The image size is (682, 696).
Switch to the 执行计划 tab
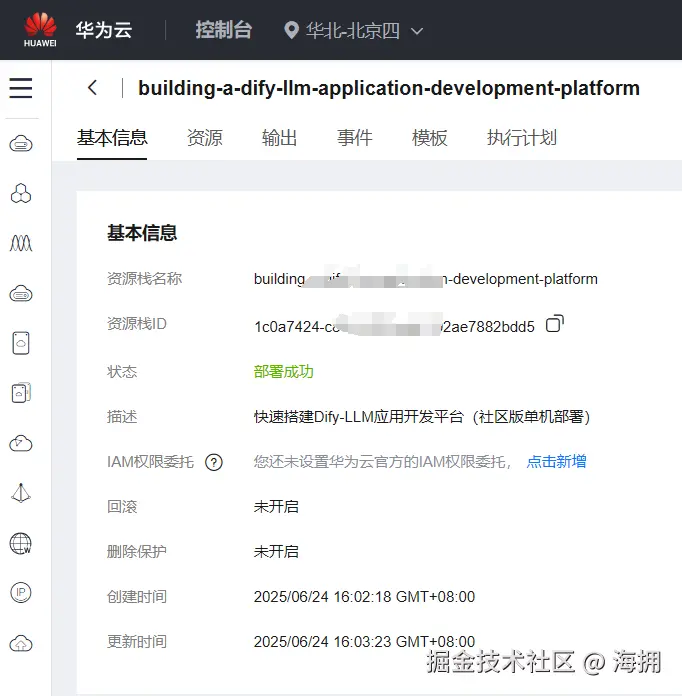click(x=522, y=138)
